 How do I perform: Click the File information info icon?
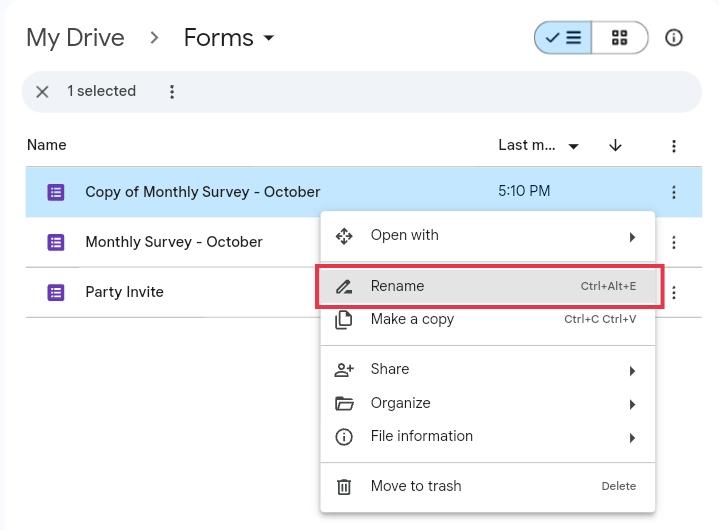click(344, 437)
